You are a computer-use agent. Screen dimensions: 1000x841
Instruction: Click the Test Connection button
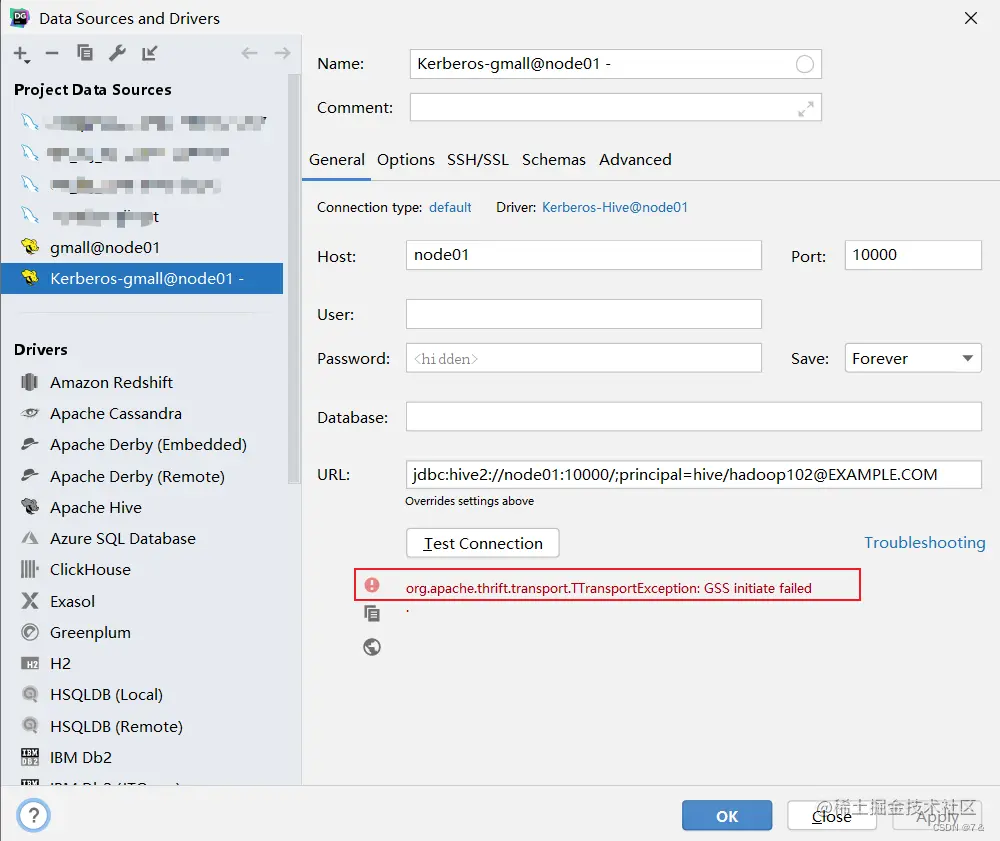pyautogui.click(x=483, y=543)
